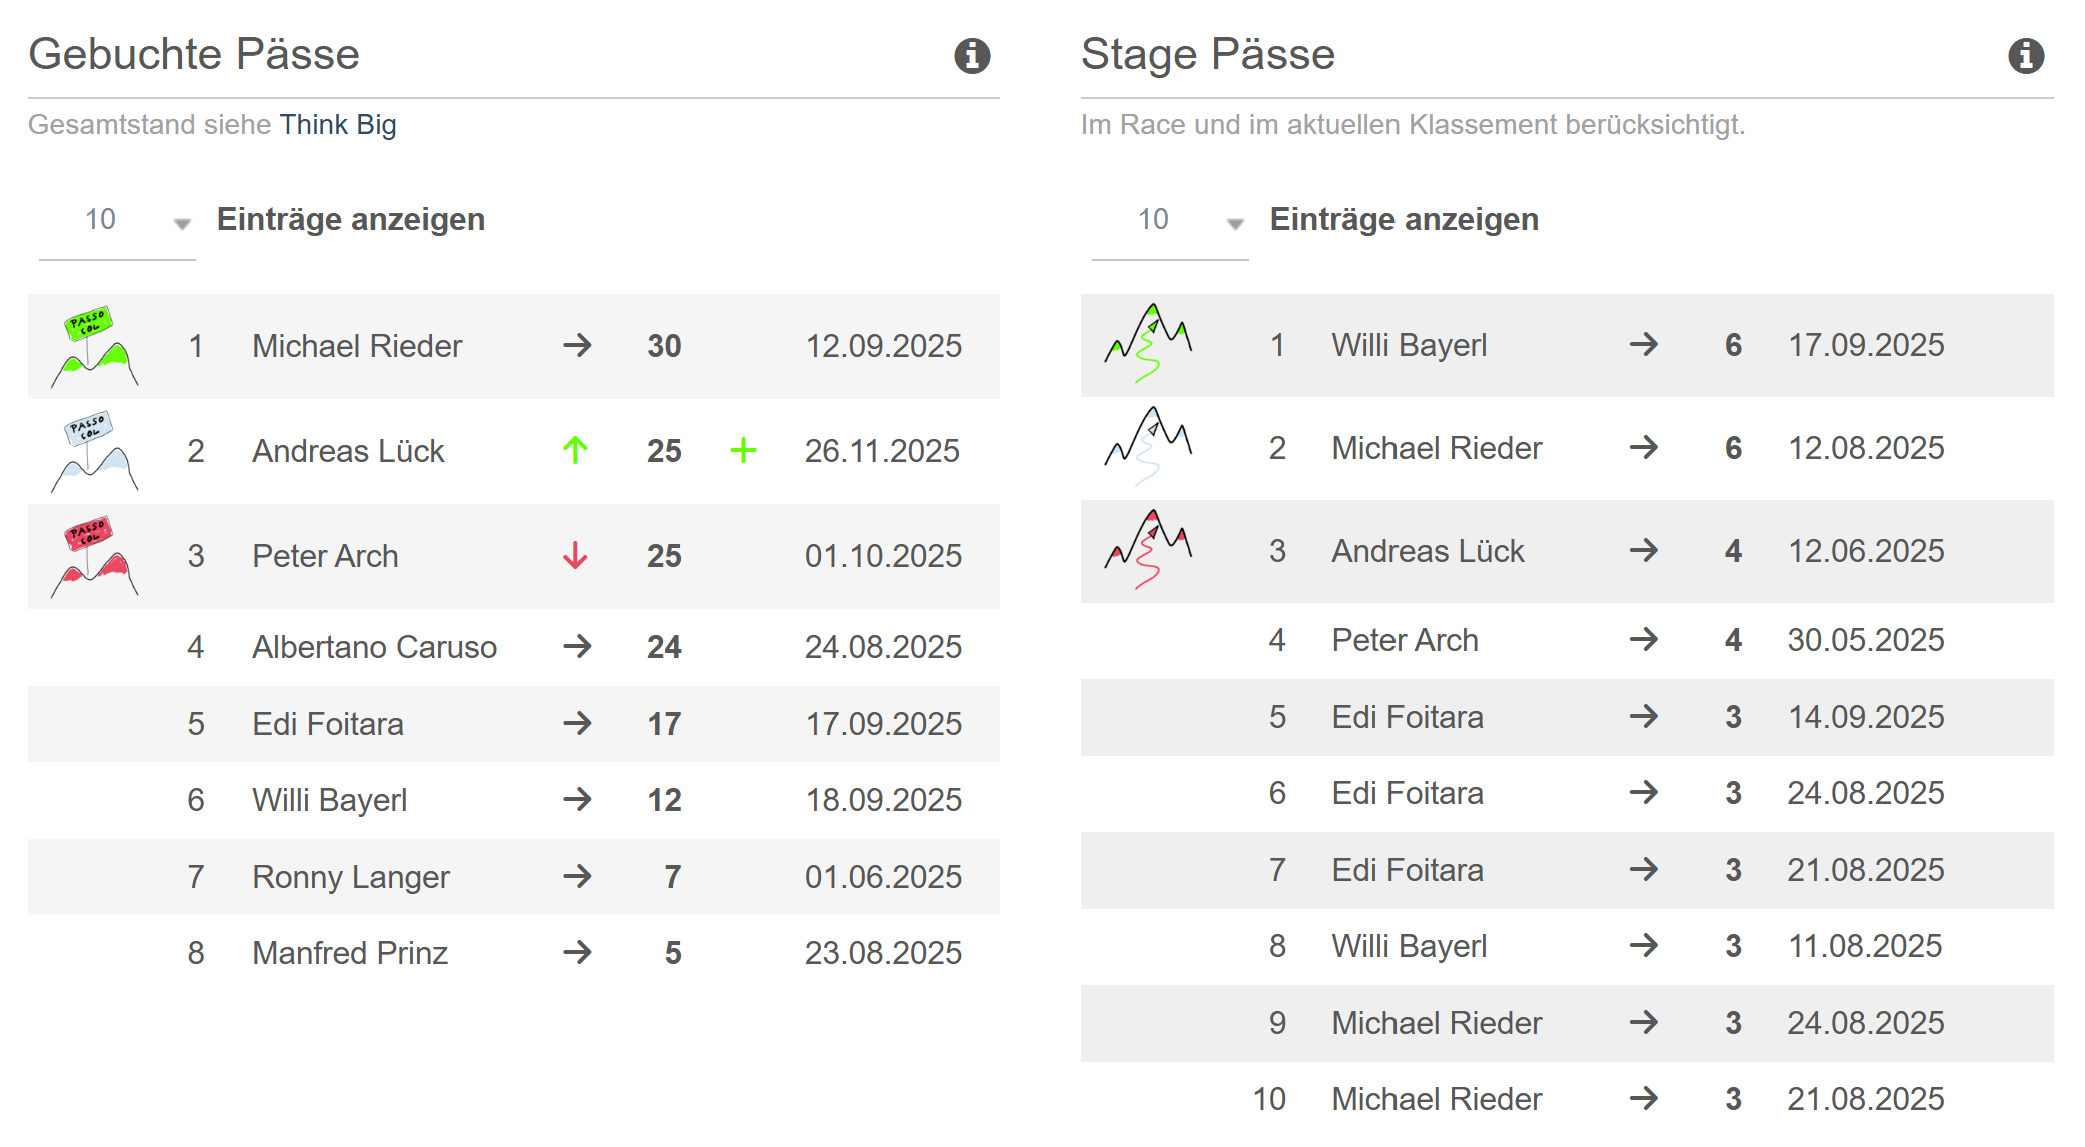Click the blue Passo badge for Andreas Lück
Image resolution: width=2085 pixels, height=1147 pixels.
tap(94, 451)
